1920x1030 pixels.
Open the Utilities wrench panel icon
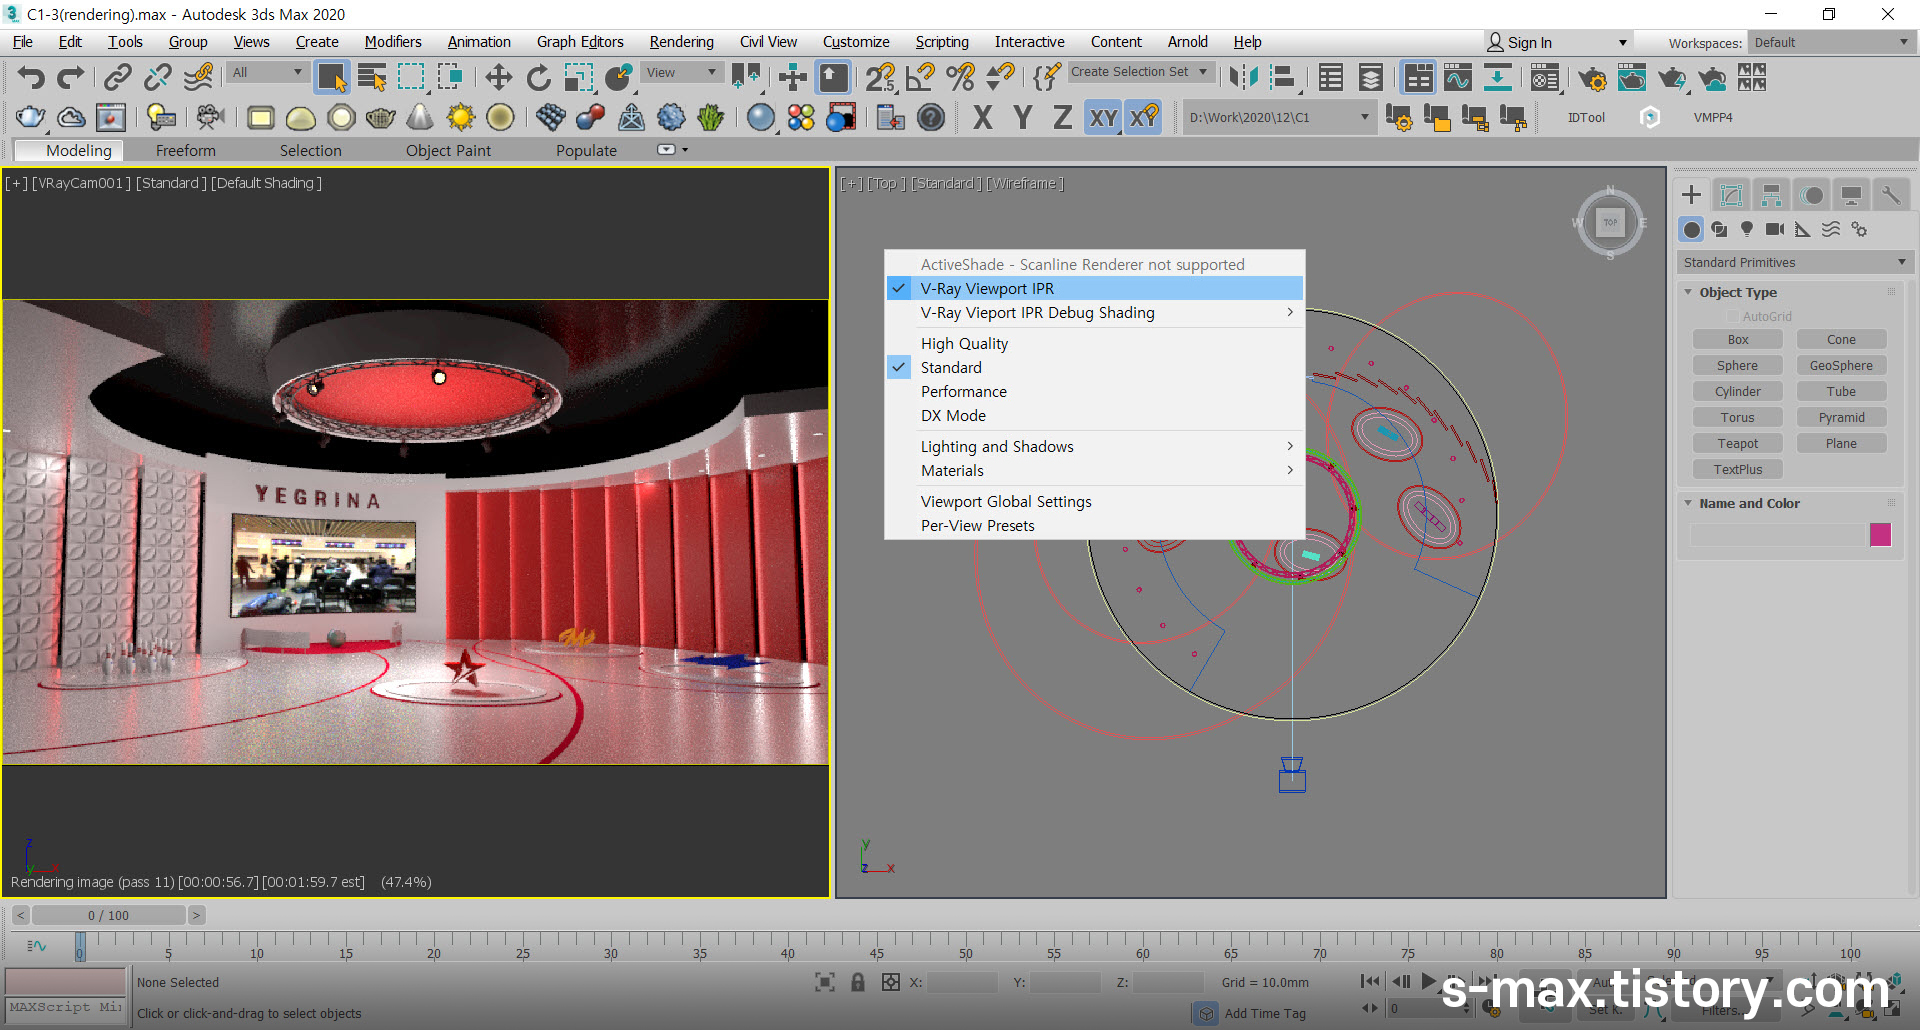coord(1890,195)
